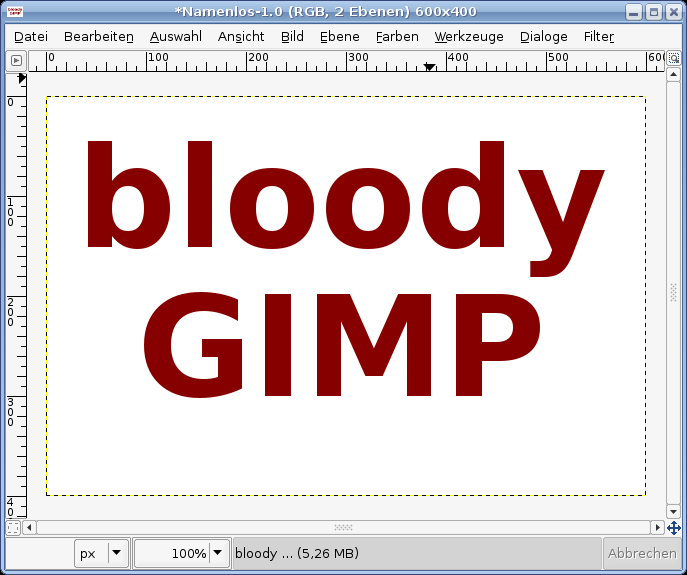Screen dimensions: 687x575
Task: Click the GIMP window icon in title bar
Action: point(15,12)
